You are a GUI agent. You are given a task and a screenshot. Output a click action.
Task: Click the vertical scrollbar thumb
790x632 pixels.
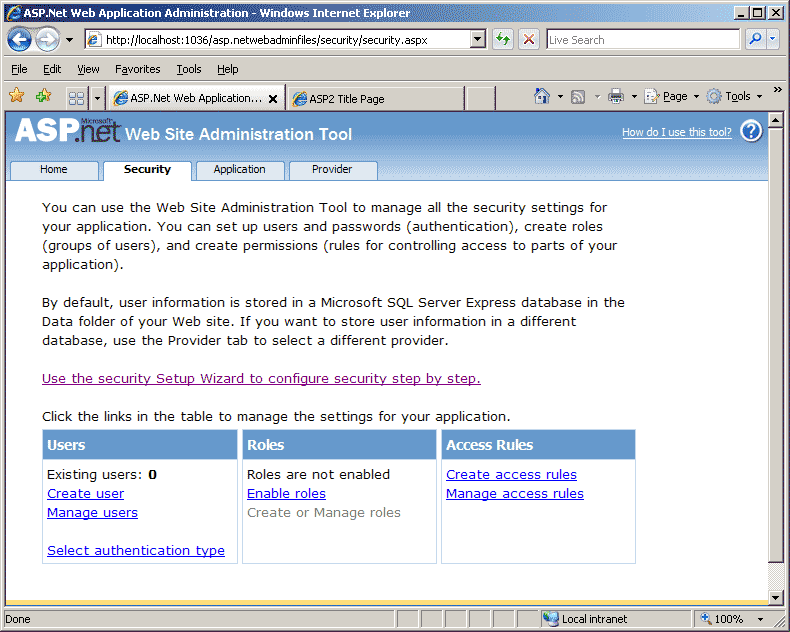[776, 344]
